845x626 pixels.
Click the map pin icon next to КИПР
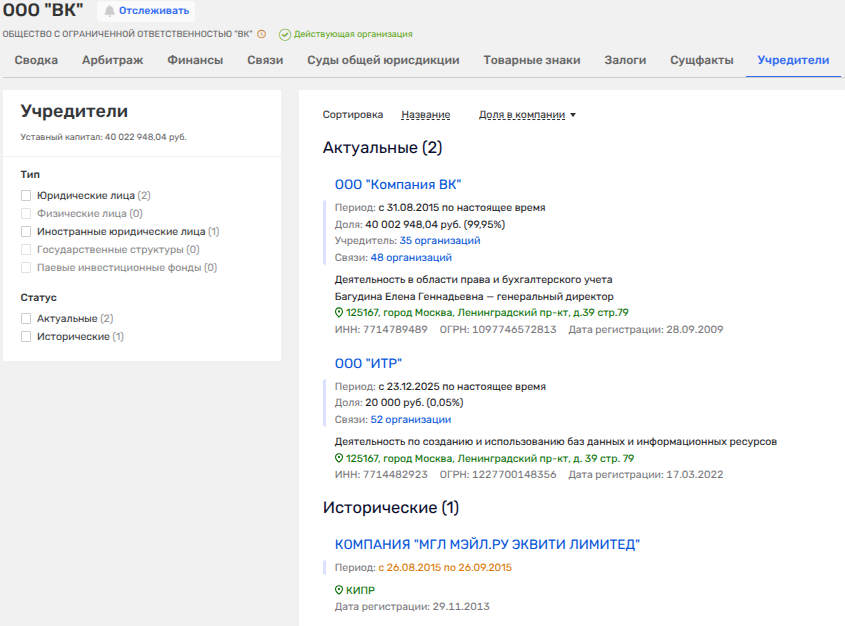[x=339, y=591]
